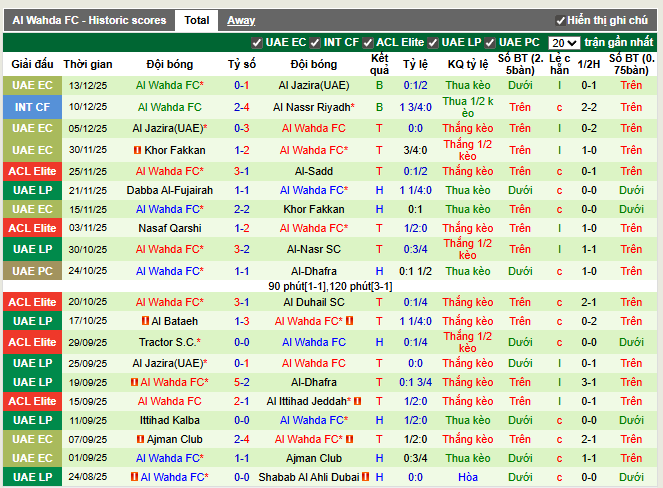Click the Al Duhail SC team name
663x488 pixels.
coord(314,302)
